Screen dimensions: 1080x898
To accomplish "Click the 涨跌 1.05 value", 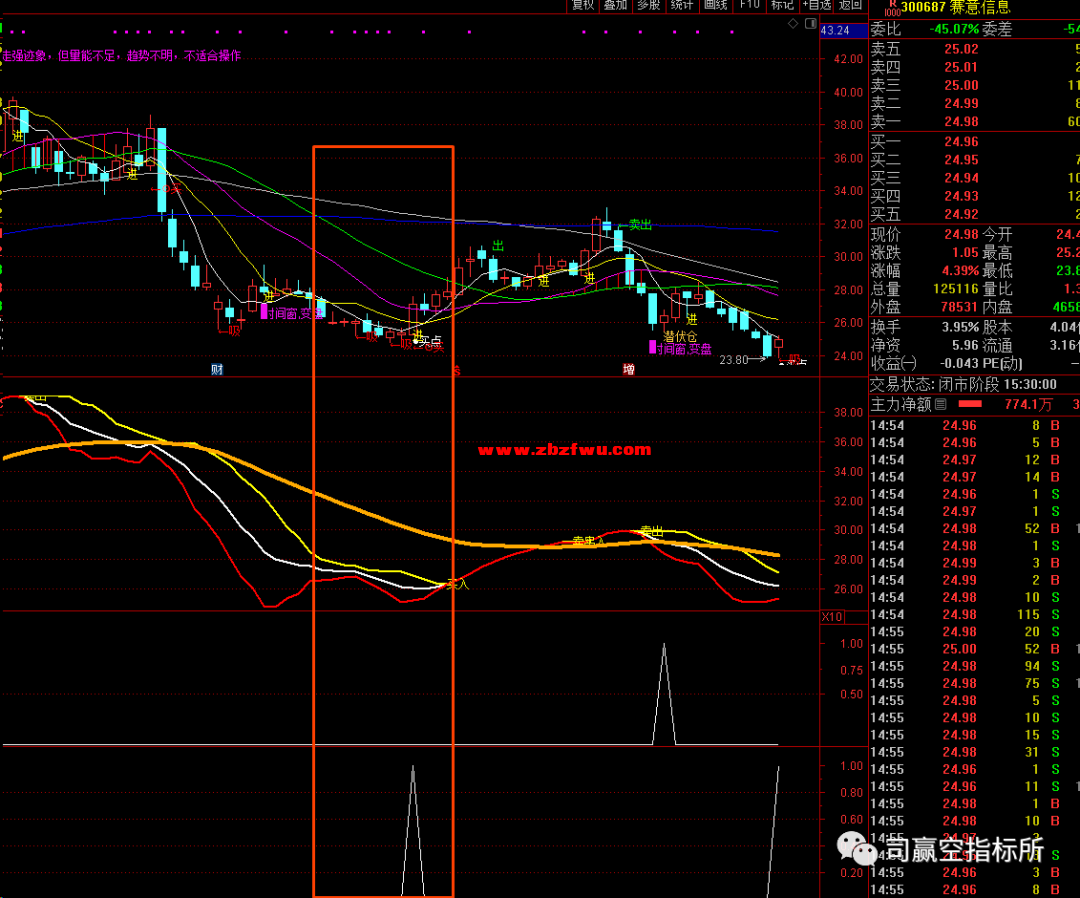I will (x=965, y=253).
